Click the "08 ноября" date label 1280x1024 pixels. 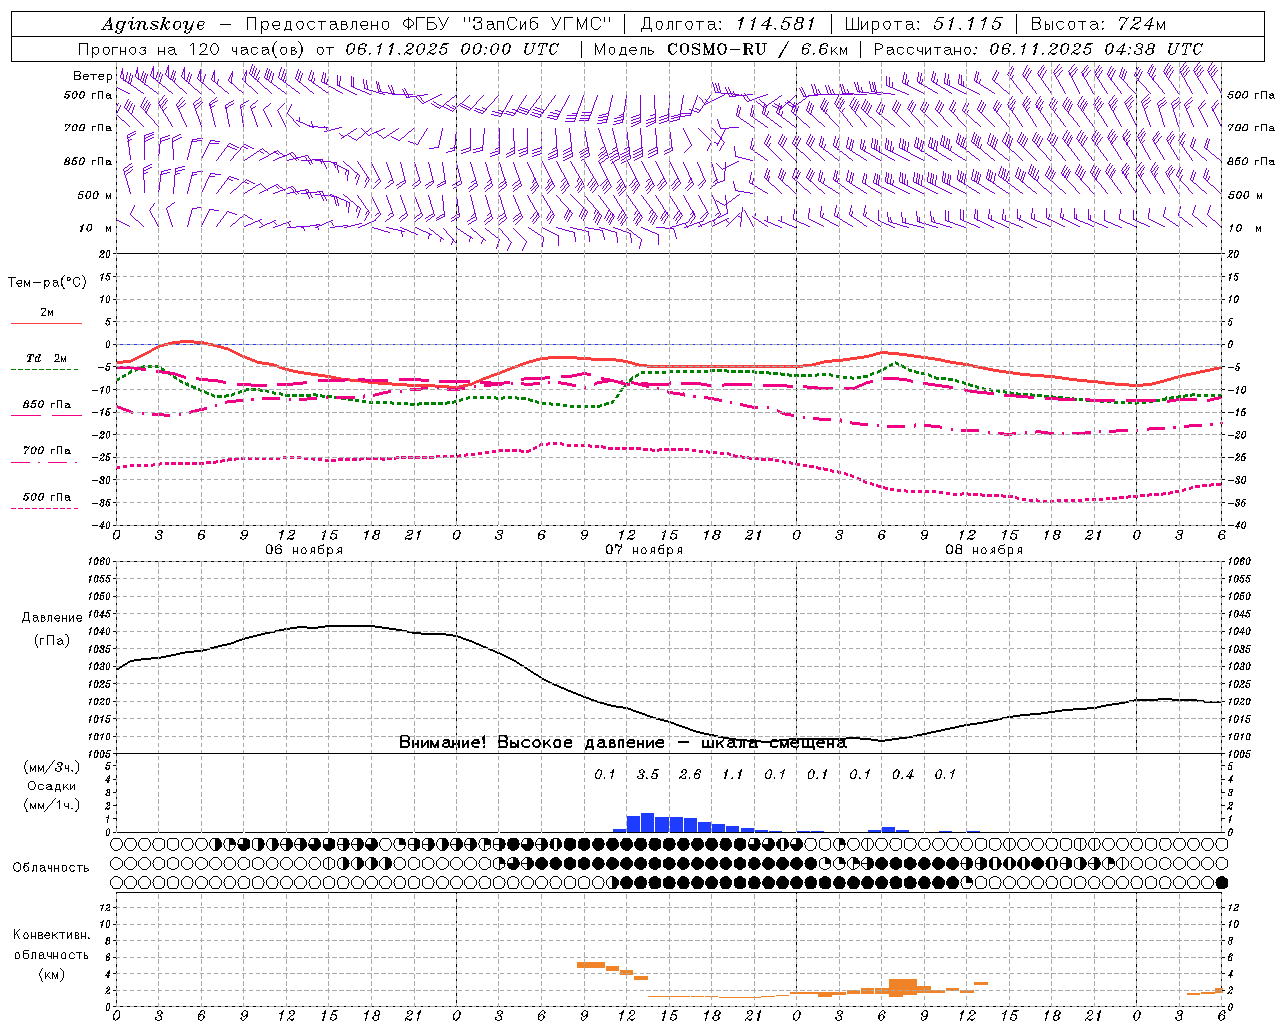pos(984,549)
